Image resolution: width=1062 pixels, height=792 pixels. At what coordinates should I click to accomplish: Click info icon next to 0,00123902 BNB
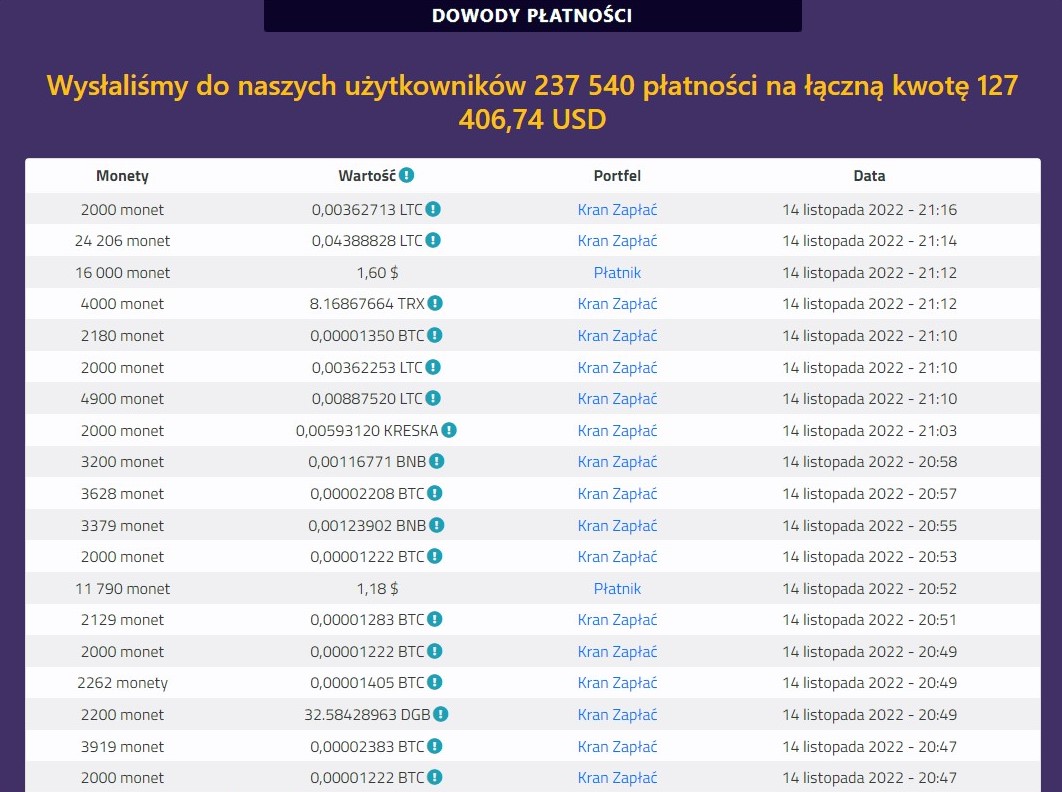(437, 525)
